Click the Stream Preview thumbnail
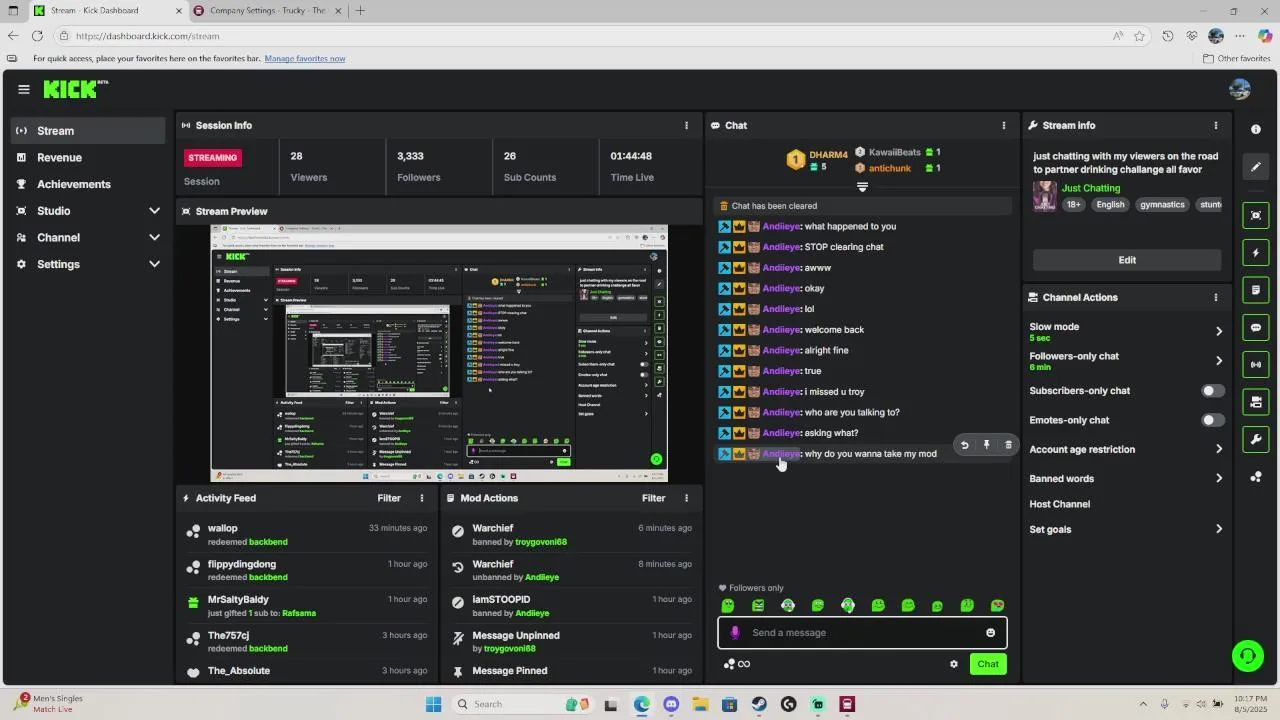 point(439,353)
